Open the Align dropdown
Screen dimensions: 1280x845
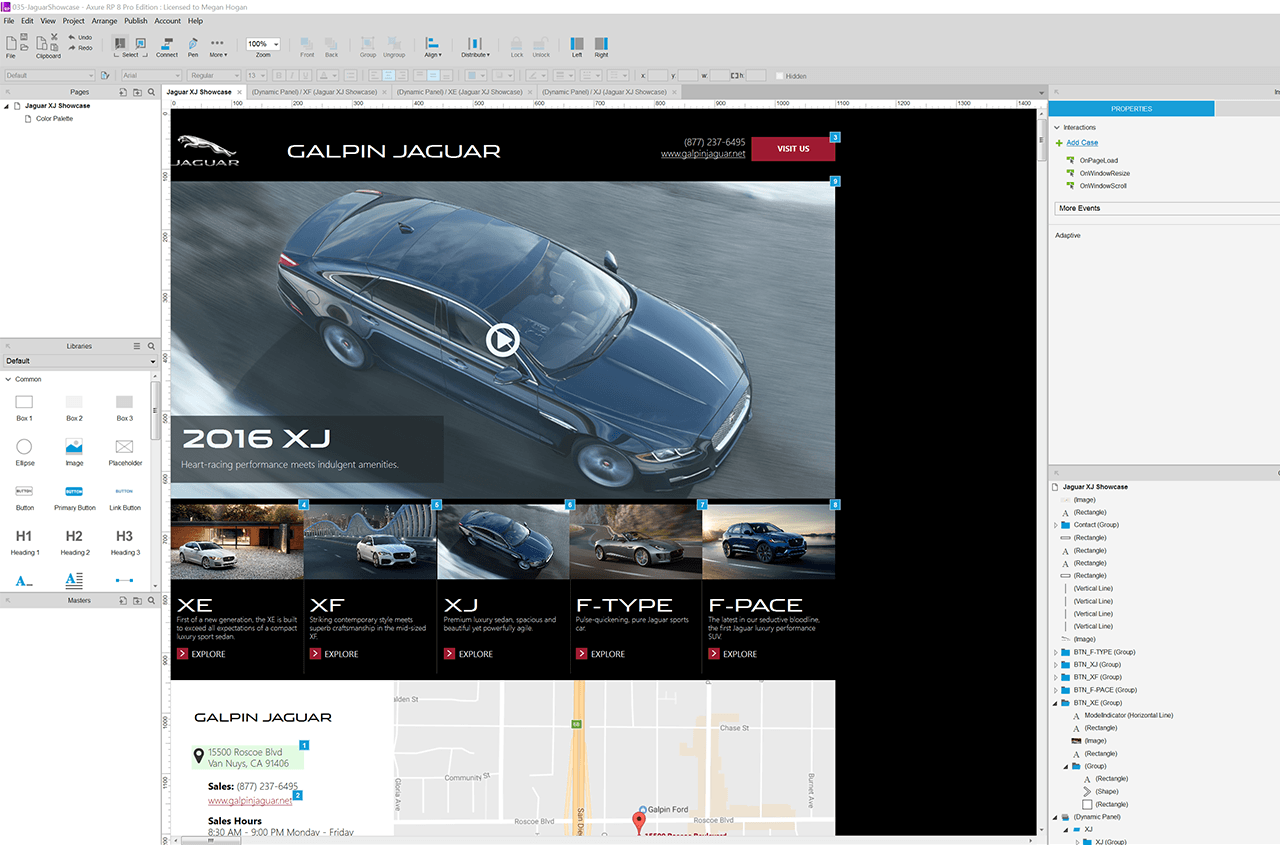(433, 45)
